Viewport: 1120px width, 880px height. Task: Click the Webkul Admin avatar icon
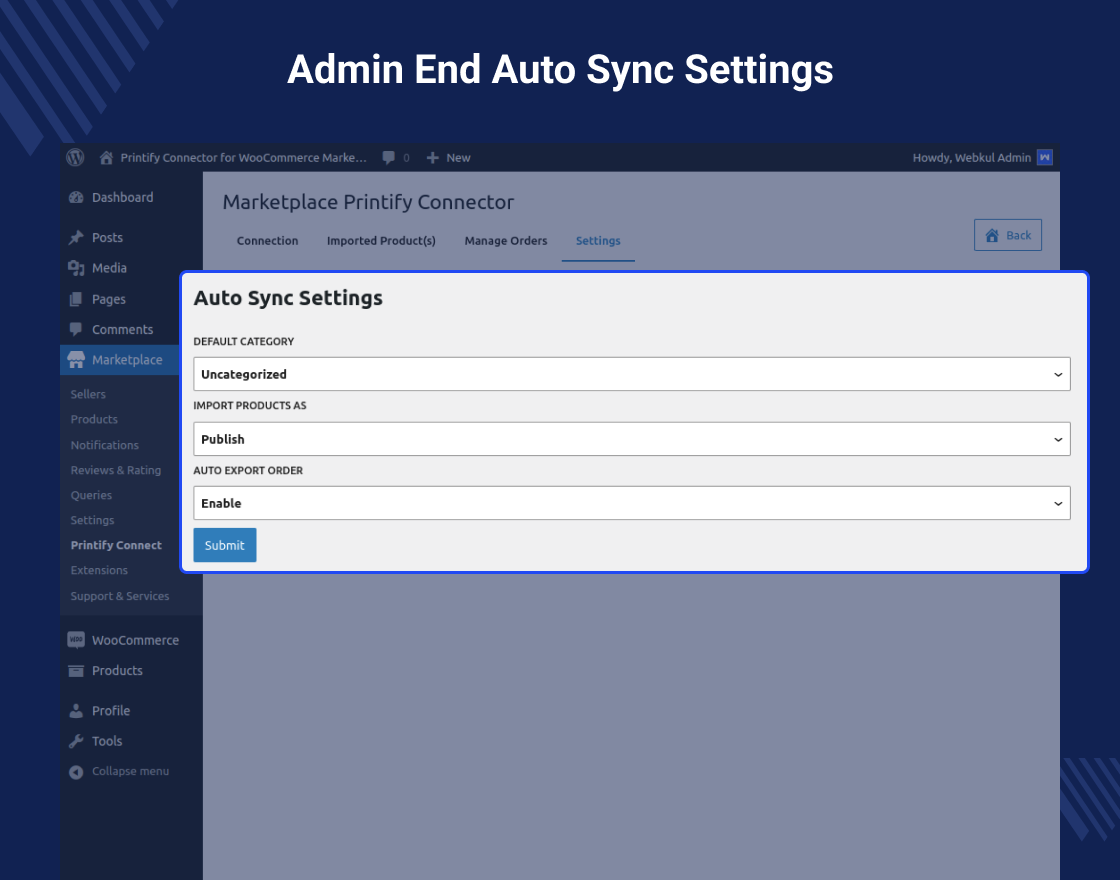point(1044,157)
